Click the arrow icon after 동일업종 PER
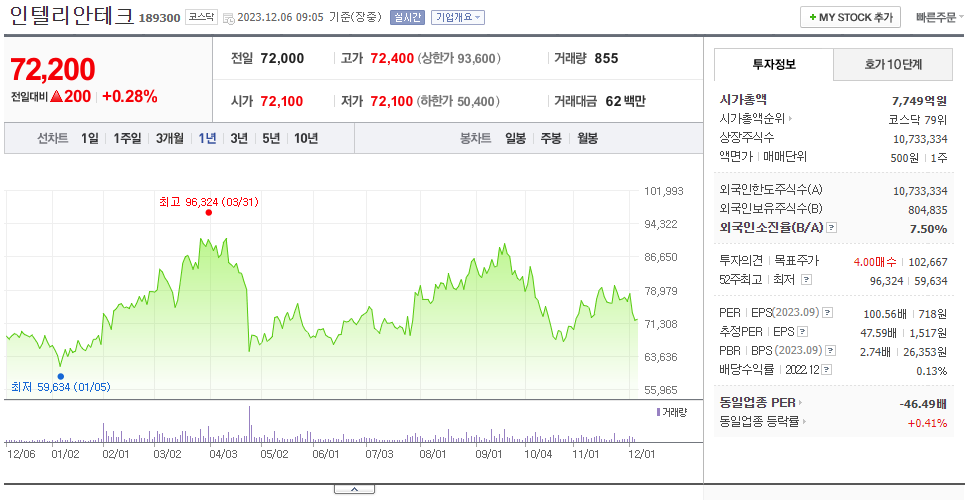 pyautogui.click(x=801, y=403)
